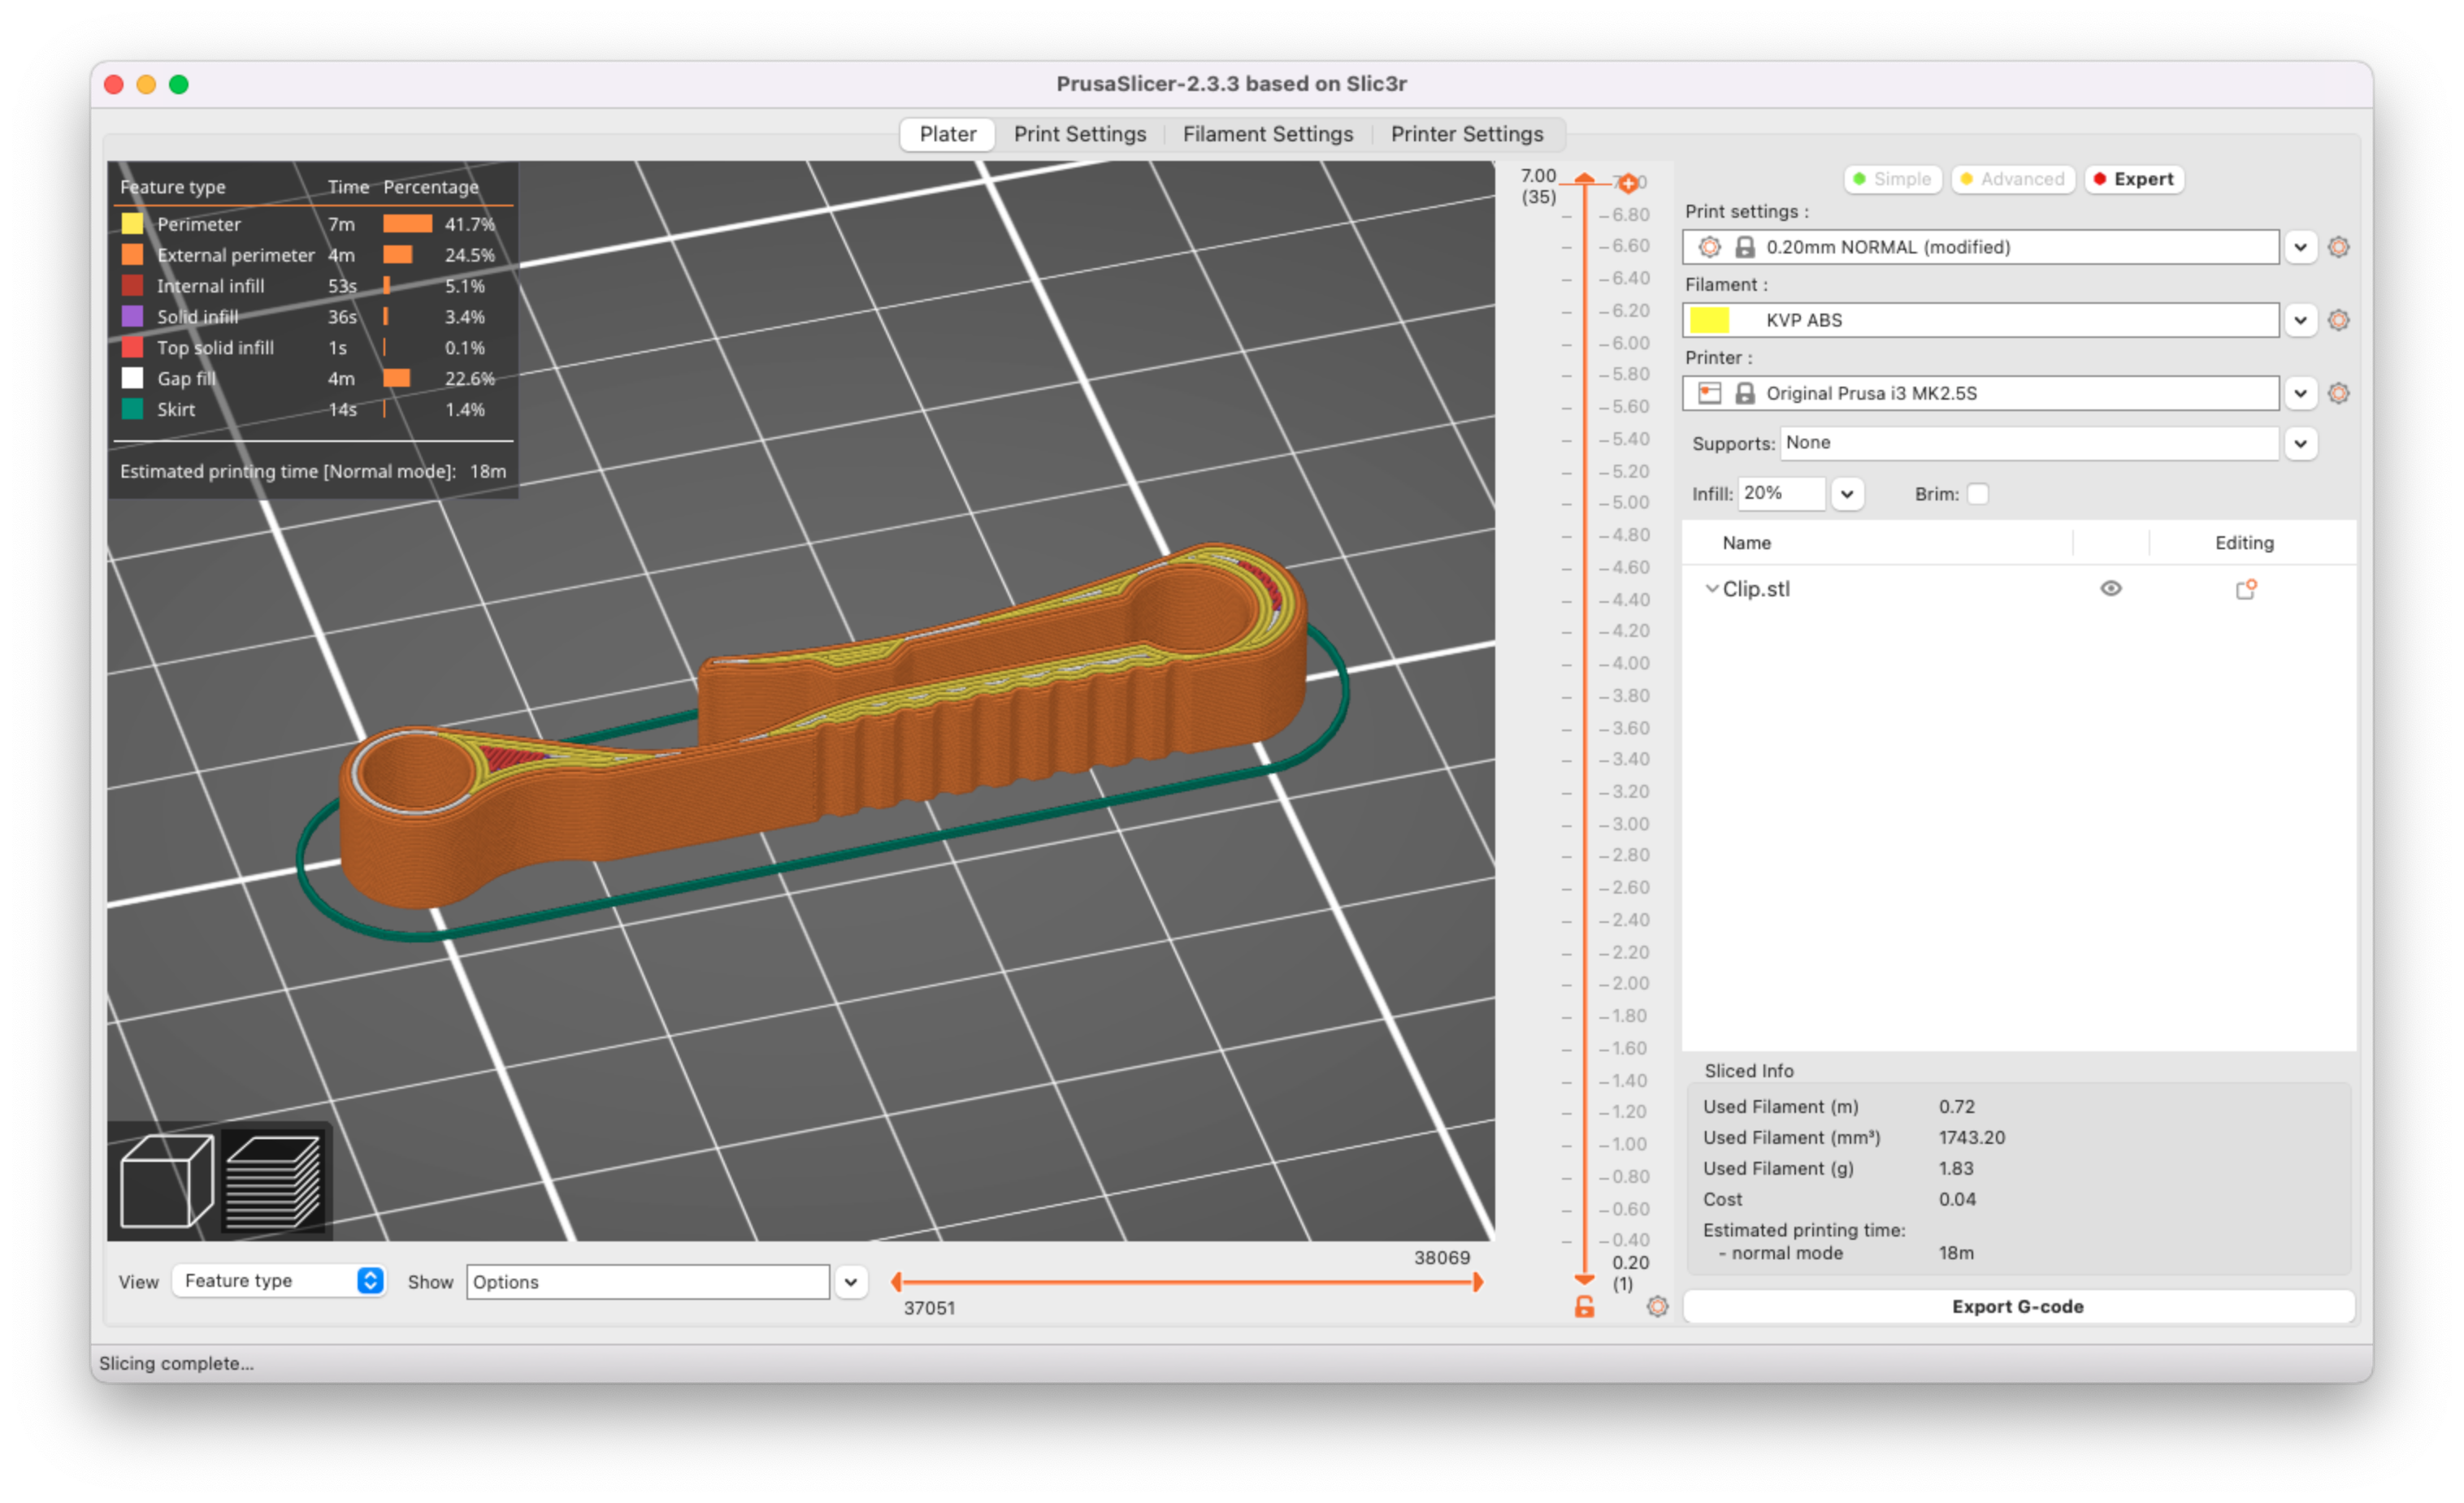Click the Supports None field
This screenshot has width=2464, height=1503.
tap(2029, 443)
